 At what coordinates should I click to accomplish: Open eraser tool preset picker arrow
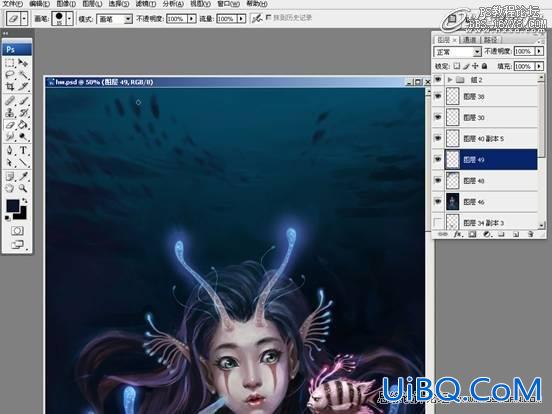[x=24, y=18]
